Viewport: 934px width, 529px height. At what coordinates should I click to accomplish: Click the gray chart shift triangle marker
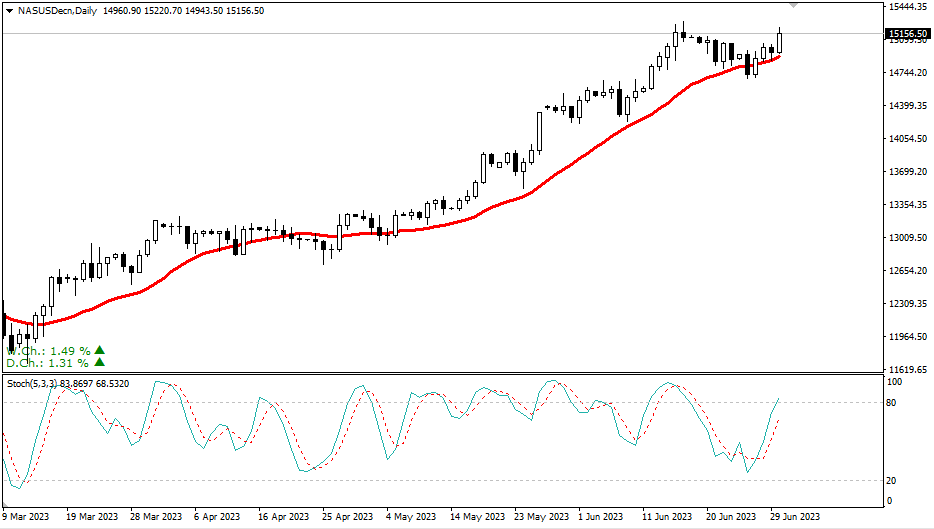tap(794, 6)
